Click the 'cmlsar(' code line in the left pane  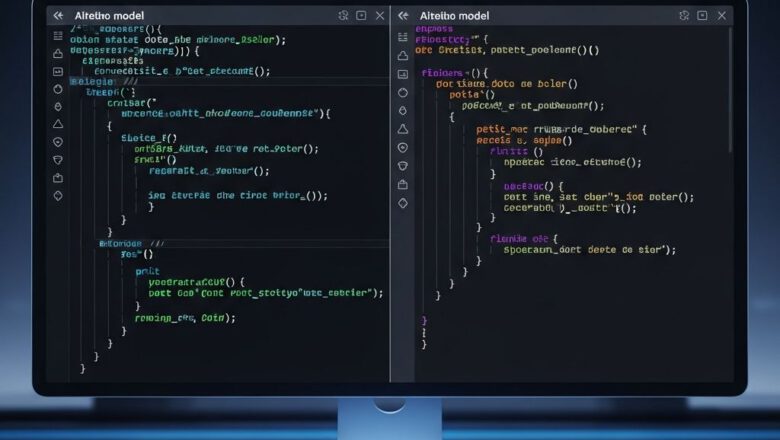pyautogui.click(x=132, y=103)
